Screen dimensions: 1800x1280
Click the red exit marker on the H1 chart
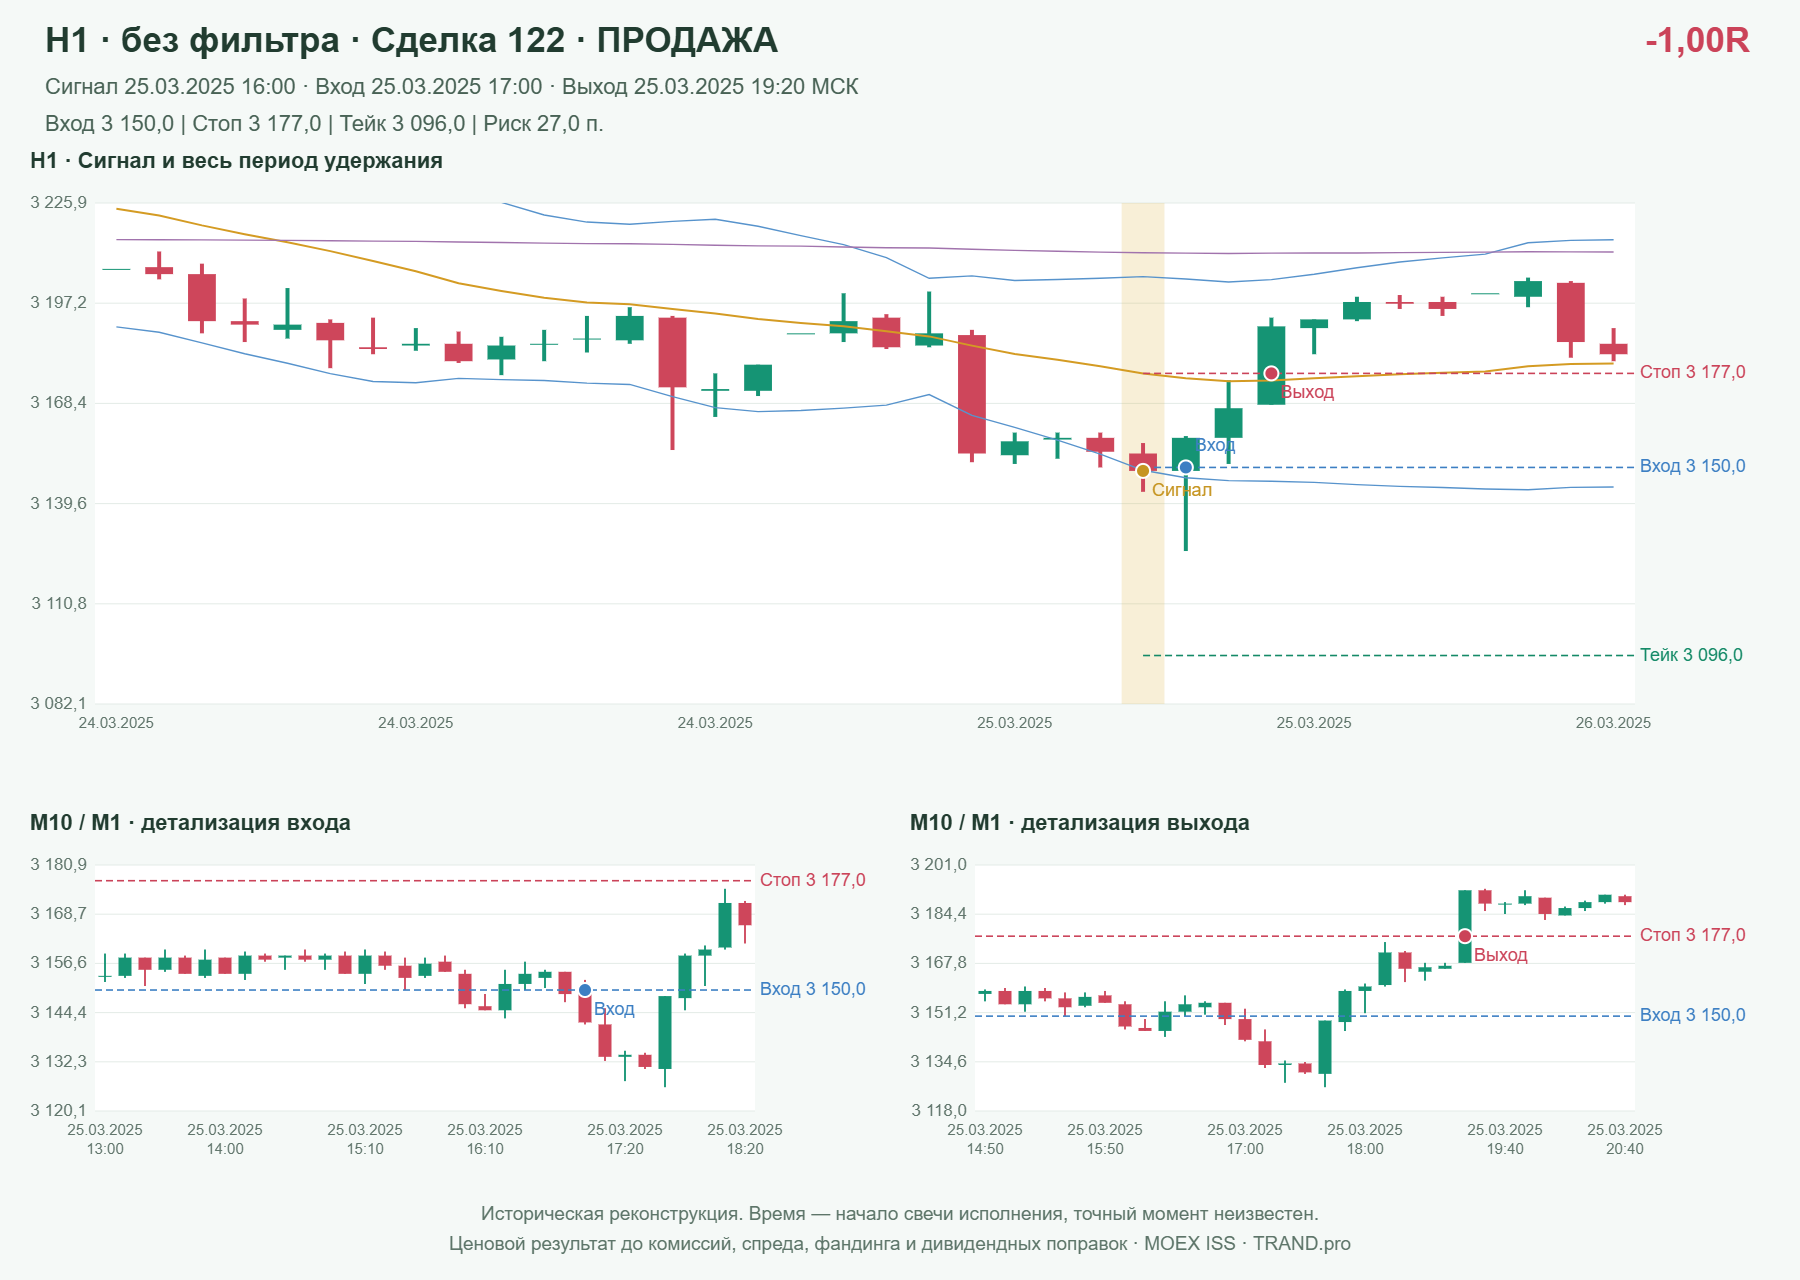pyautogui.click(x=1271, y=373)
